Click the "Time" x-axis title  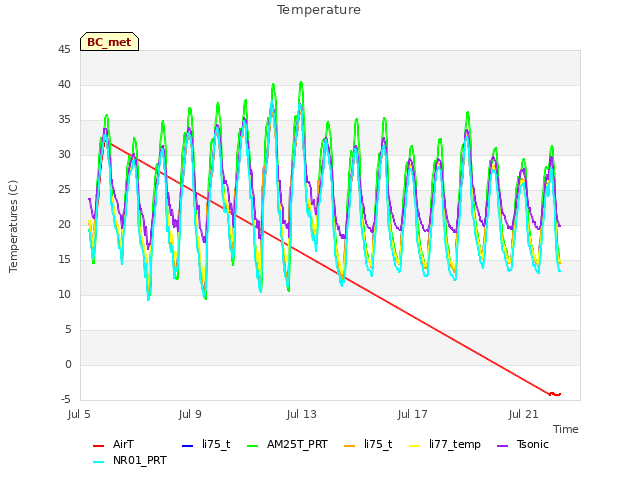tap(566, 429)
